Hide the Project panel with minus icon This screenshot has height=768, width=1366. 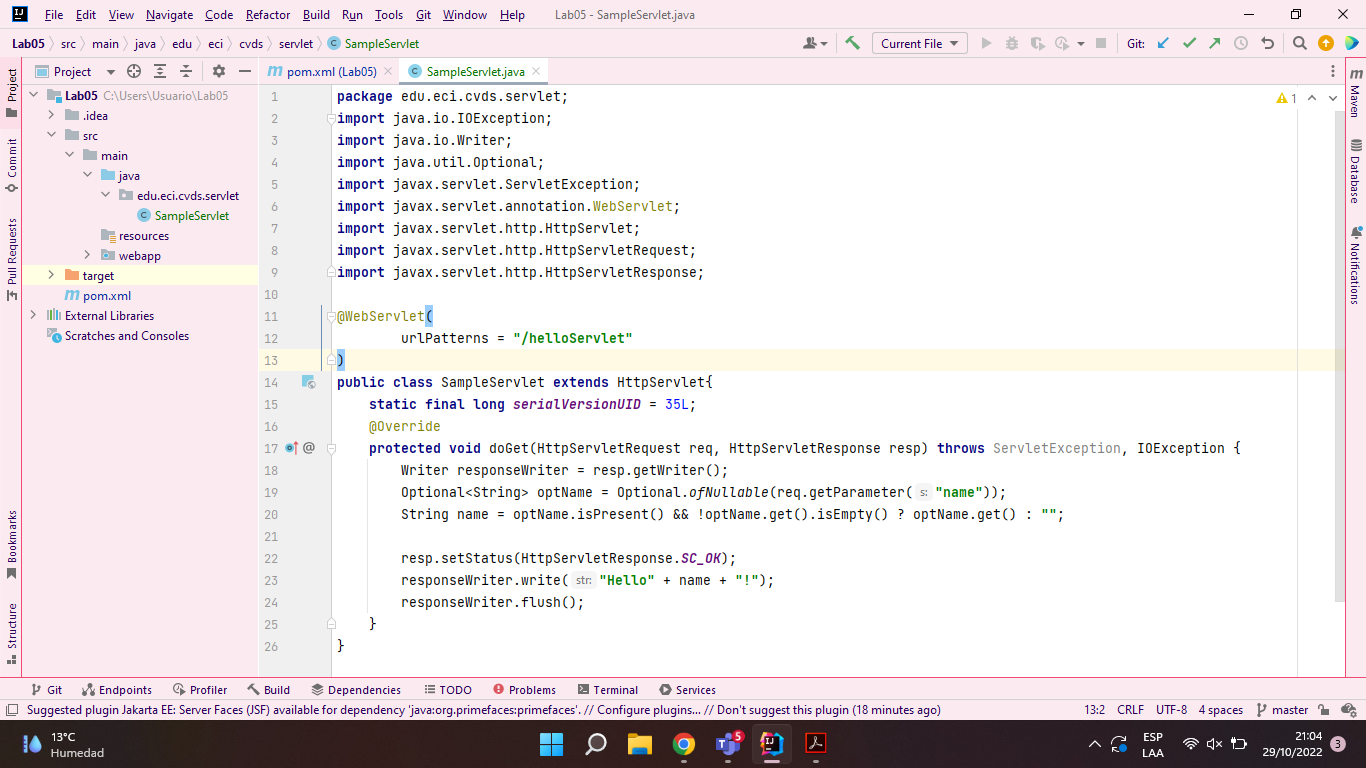245,71
